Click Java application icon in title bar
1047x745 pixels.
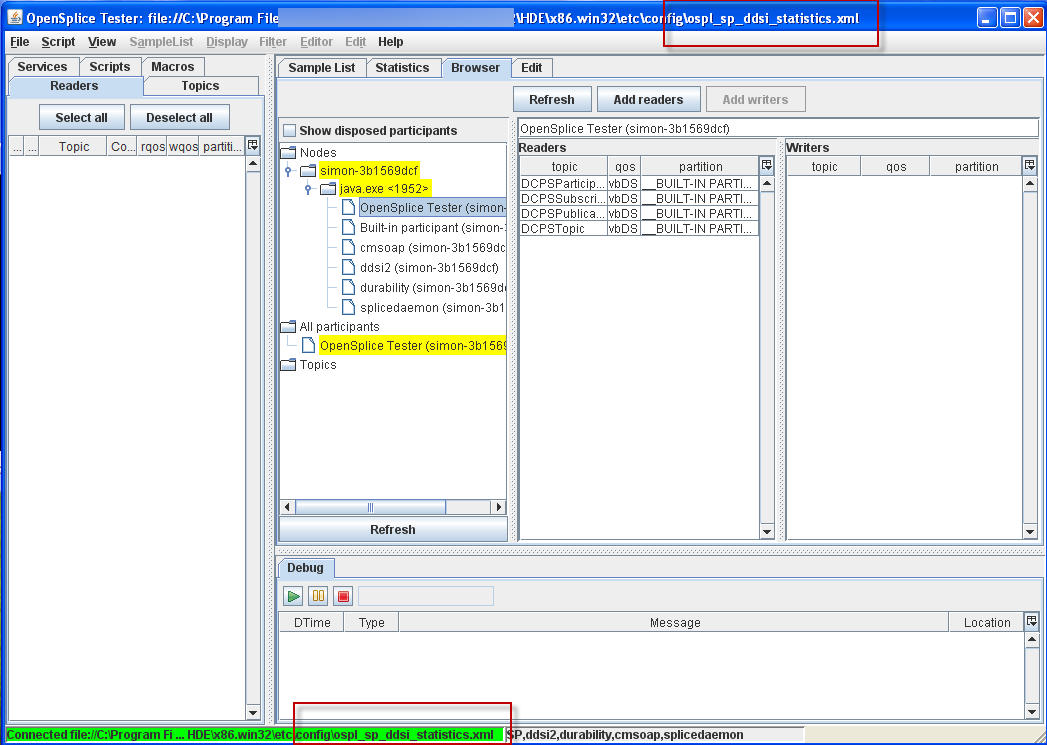click(14, 18)
